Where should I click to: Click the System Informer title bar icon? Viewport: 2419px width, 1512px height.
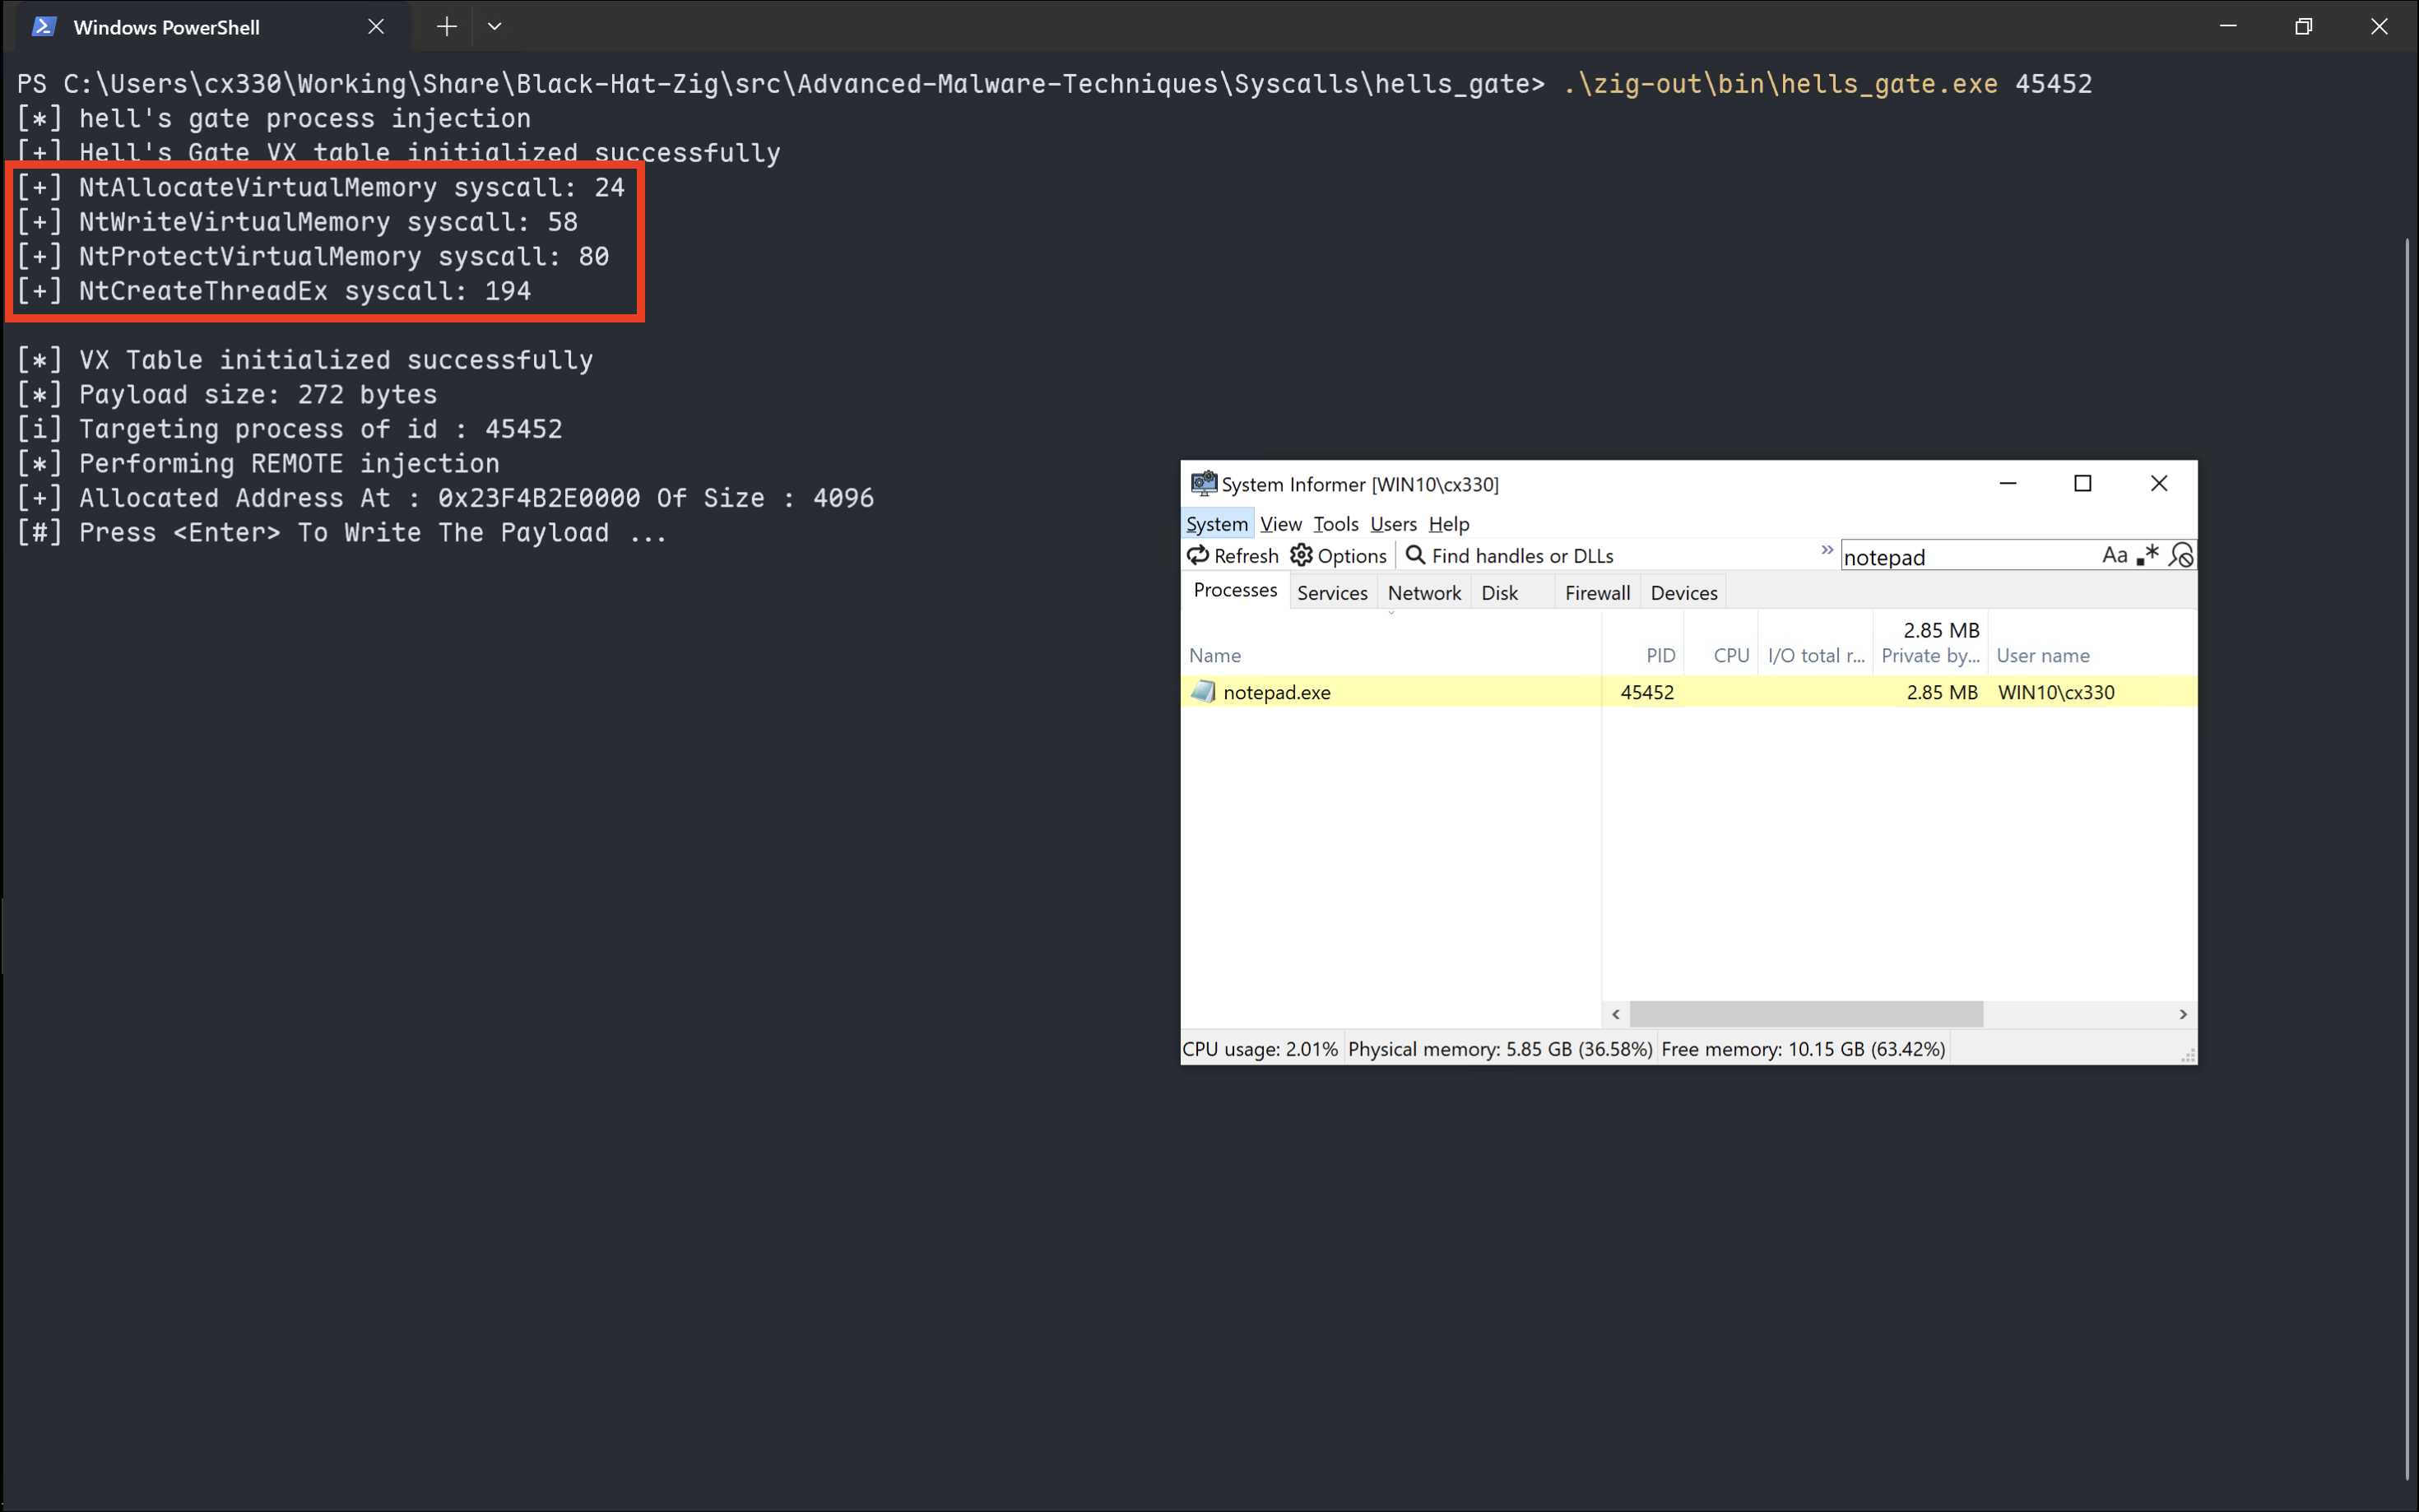1203,484
